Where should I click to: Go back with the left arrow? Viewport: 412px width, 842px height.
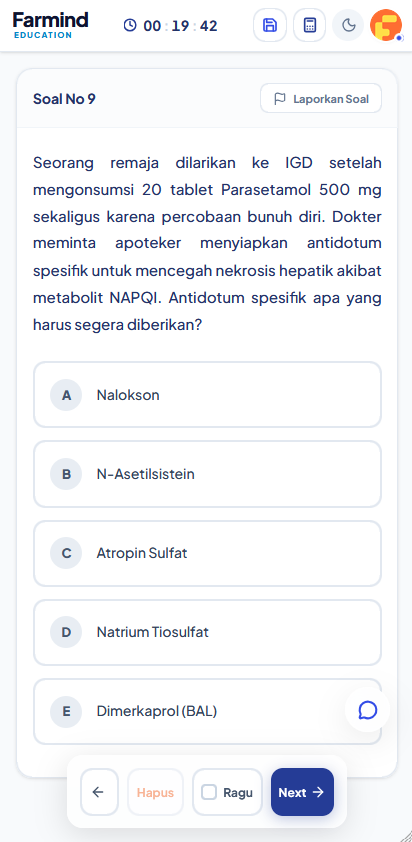point(99,792)
